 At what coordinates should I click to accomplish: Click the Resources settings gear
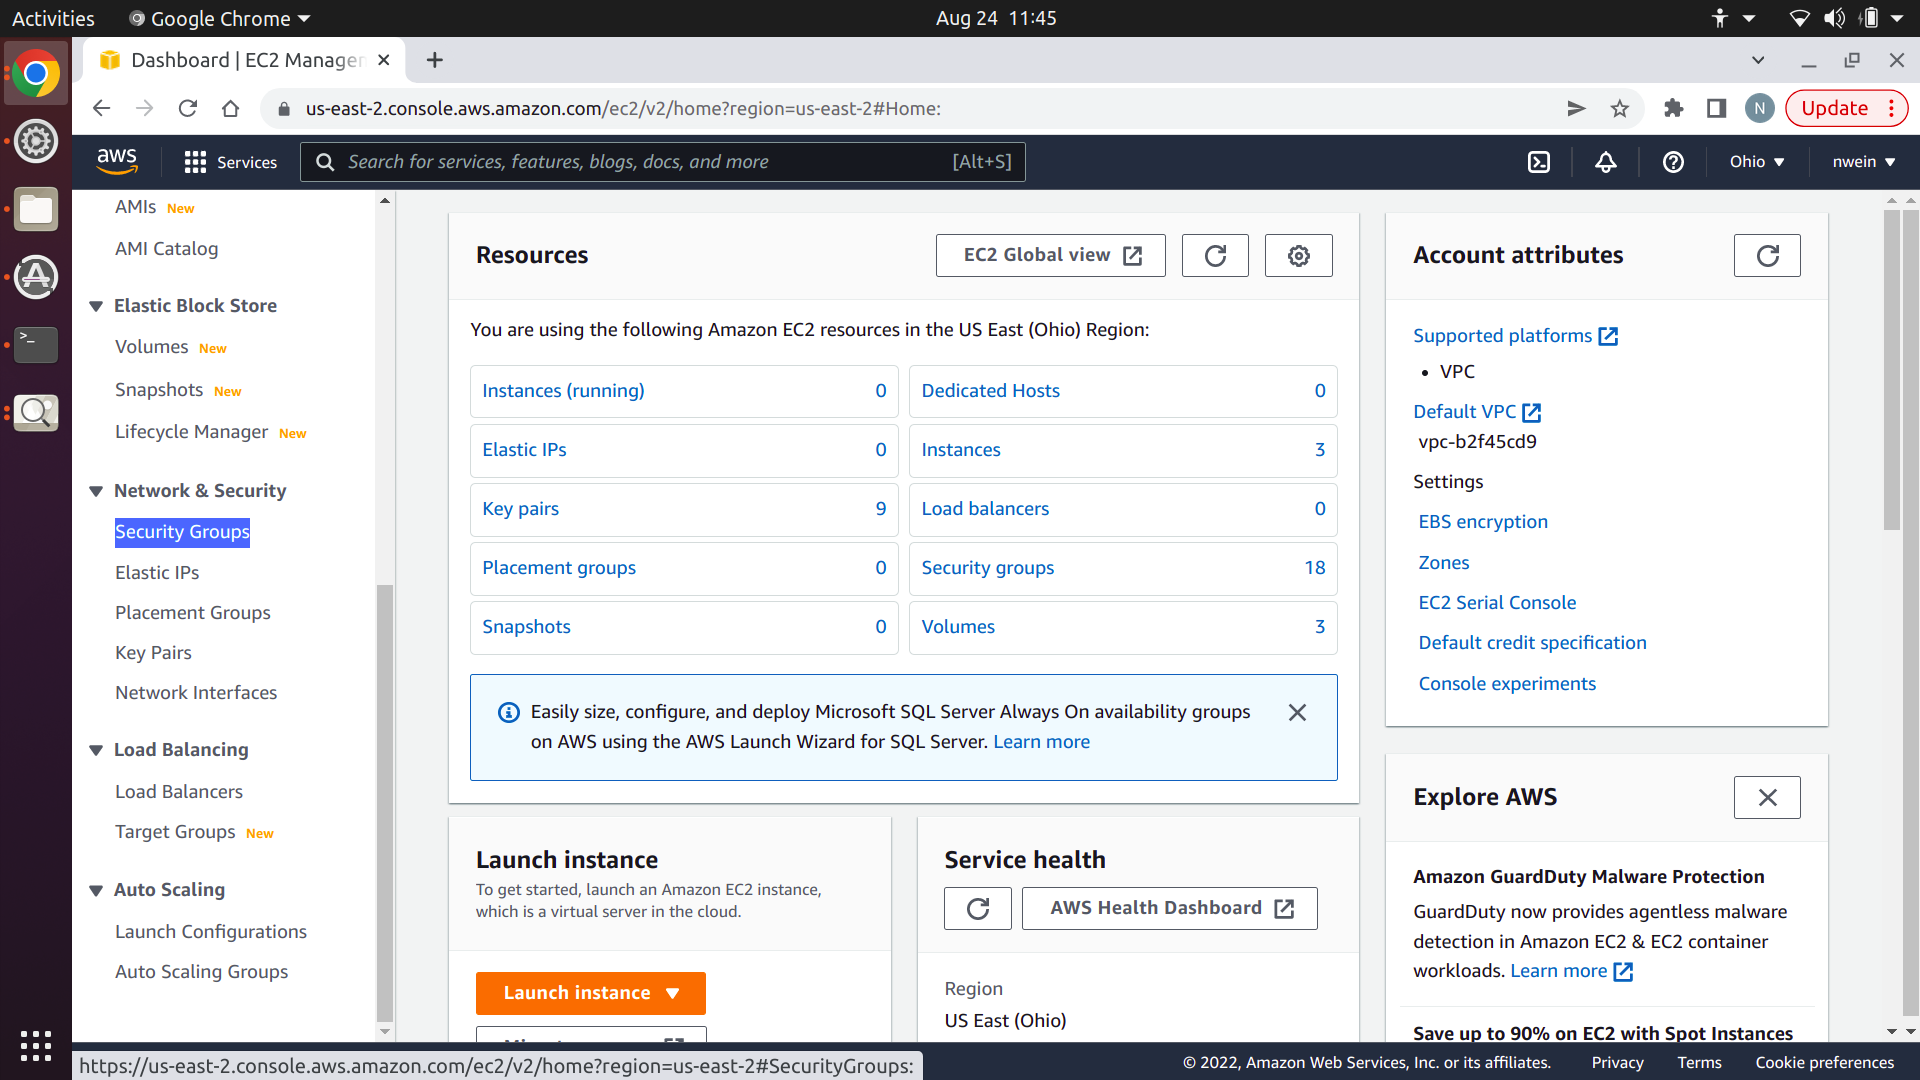point(1298,256)
